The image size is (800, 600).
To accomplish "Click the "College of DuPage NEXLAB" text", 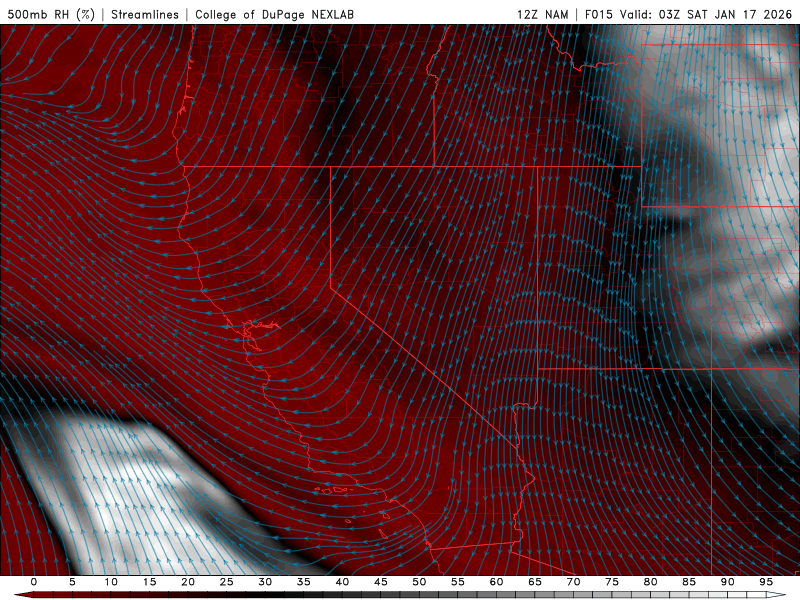I will point(274,14).
